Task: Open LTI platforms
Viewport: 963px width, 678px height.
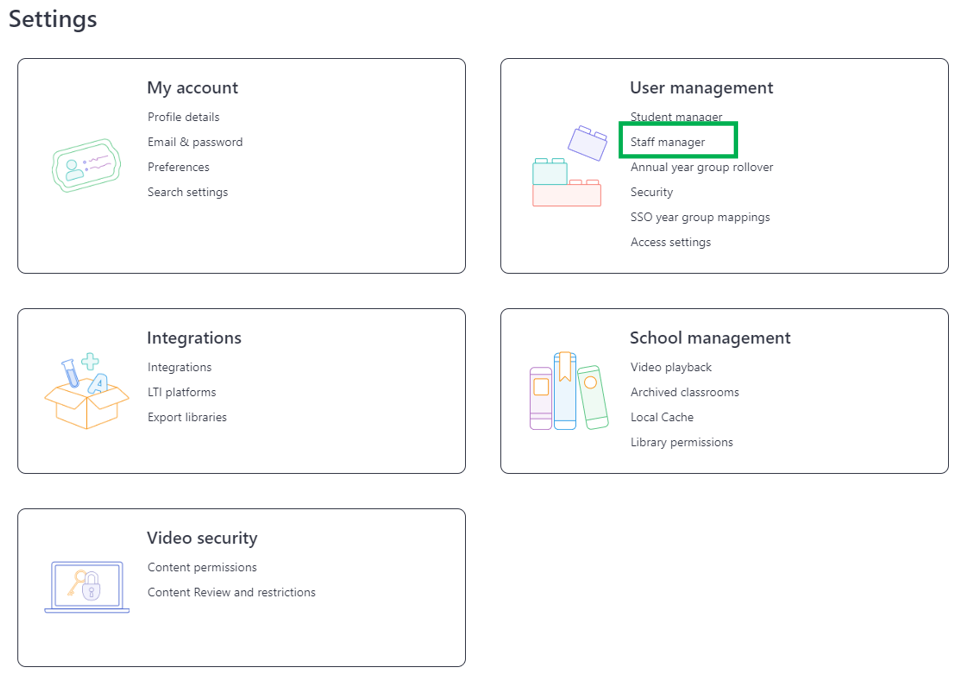Action: [x=182, y=392]
